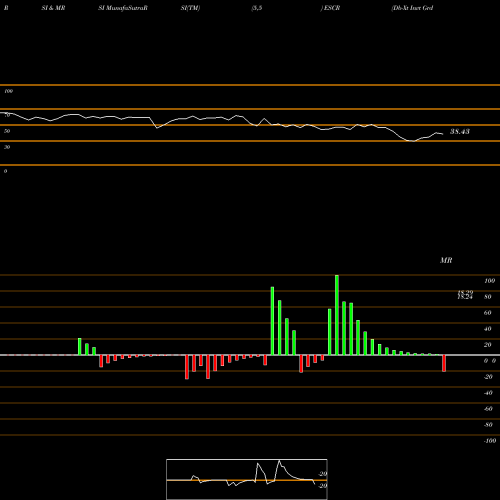The image size is (500, 500).
Task: Click the 'SI(TM)' header text
Action: (190, 8)
